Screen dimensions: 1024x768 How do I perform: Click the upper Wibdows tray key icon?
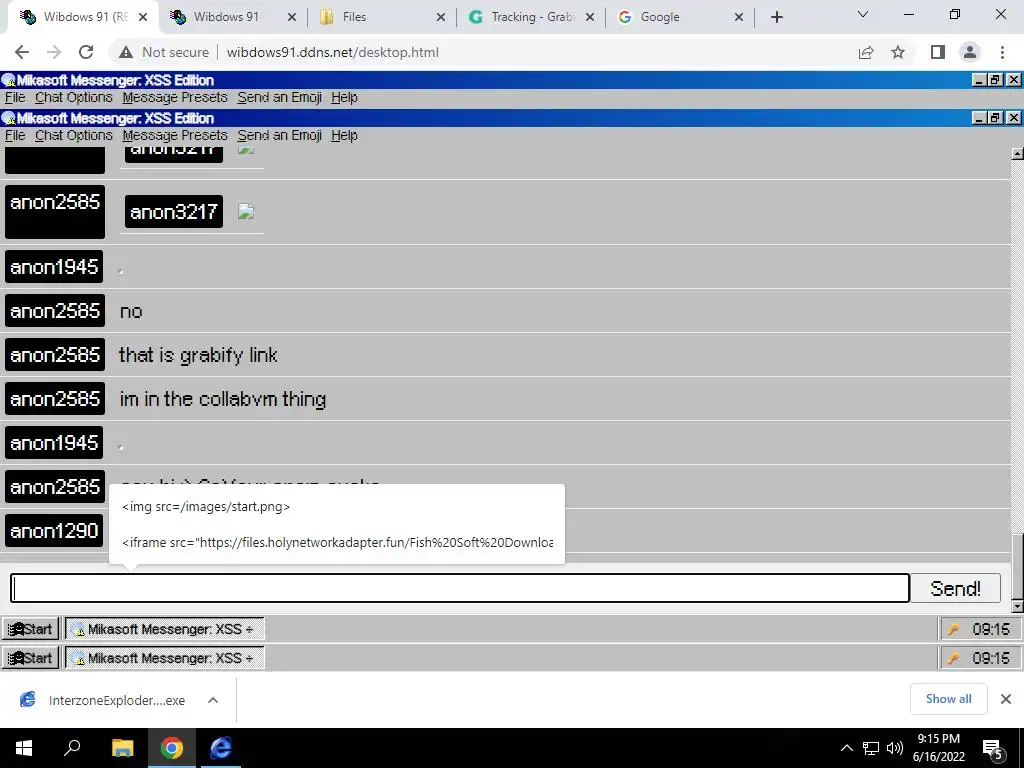click(x=954, y=629)
